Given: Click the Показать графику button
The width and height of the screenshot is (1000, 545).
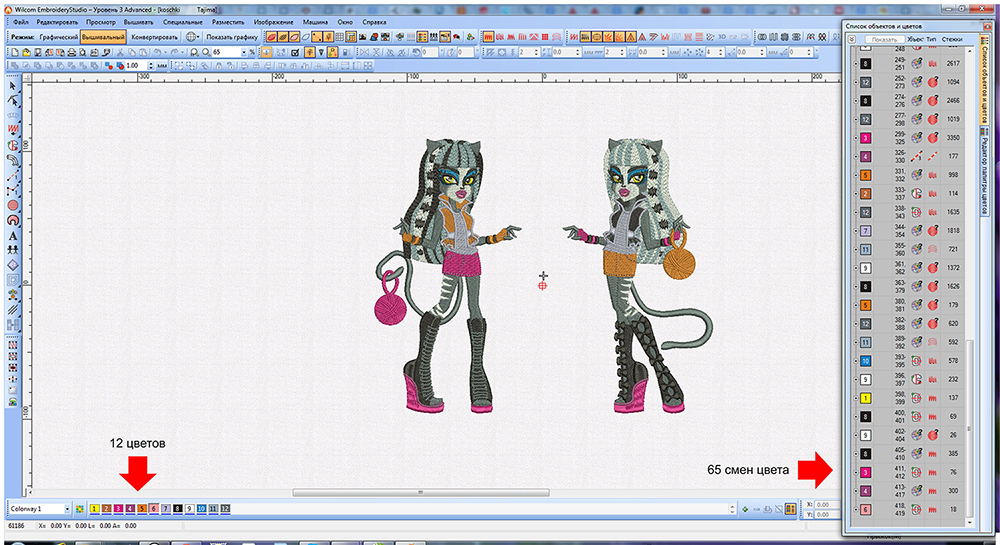Looking at the screenshot, I should 232,36.
